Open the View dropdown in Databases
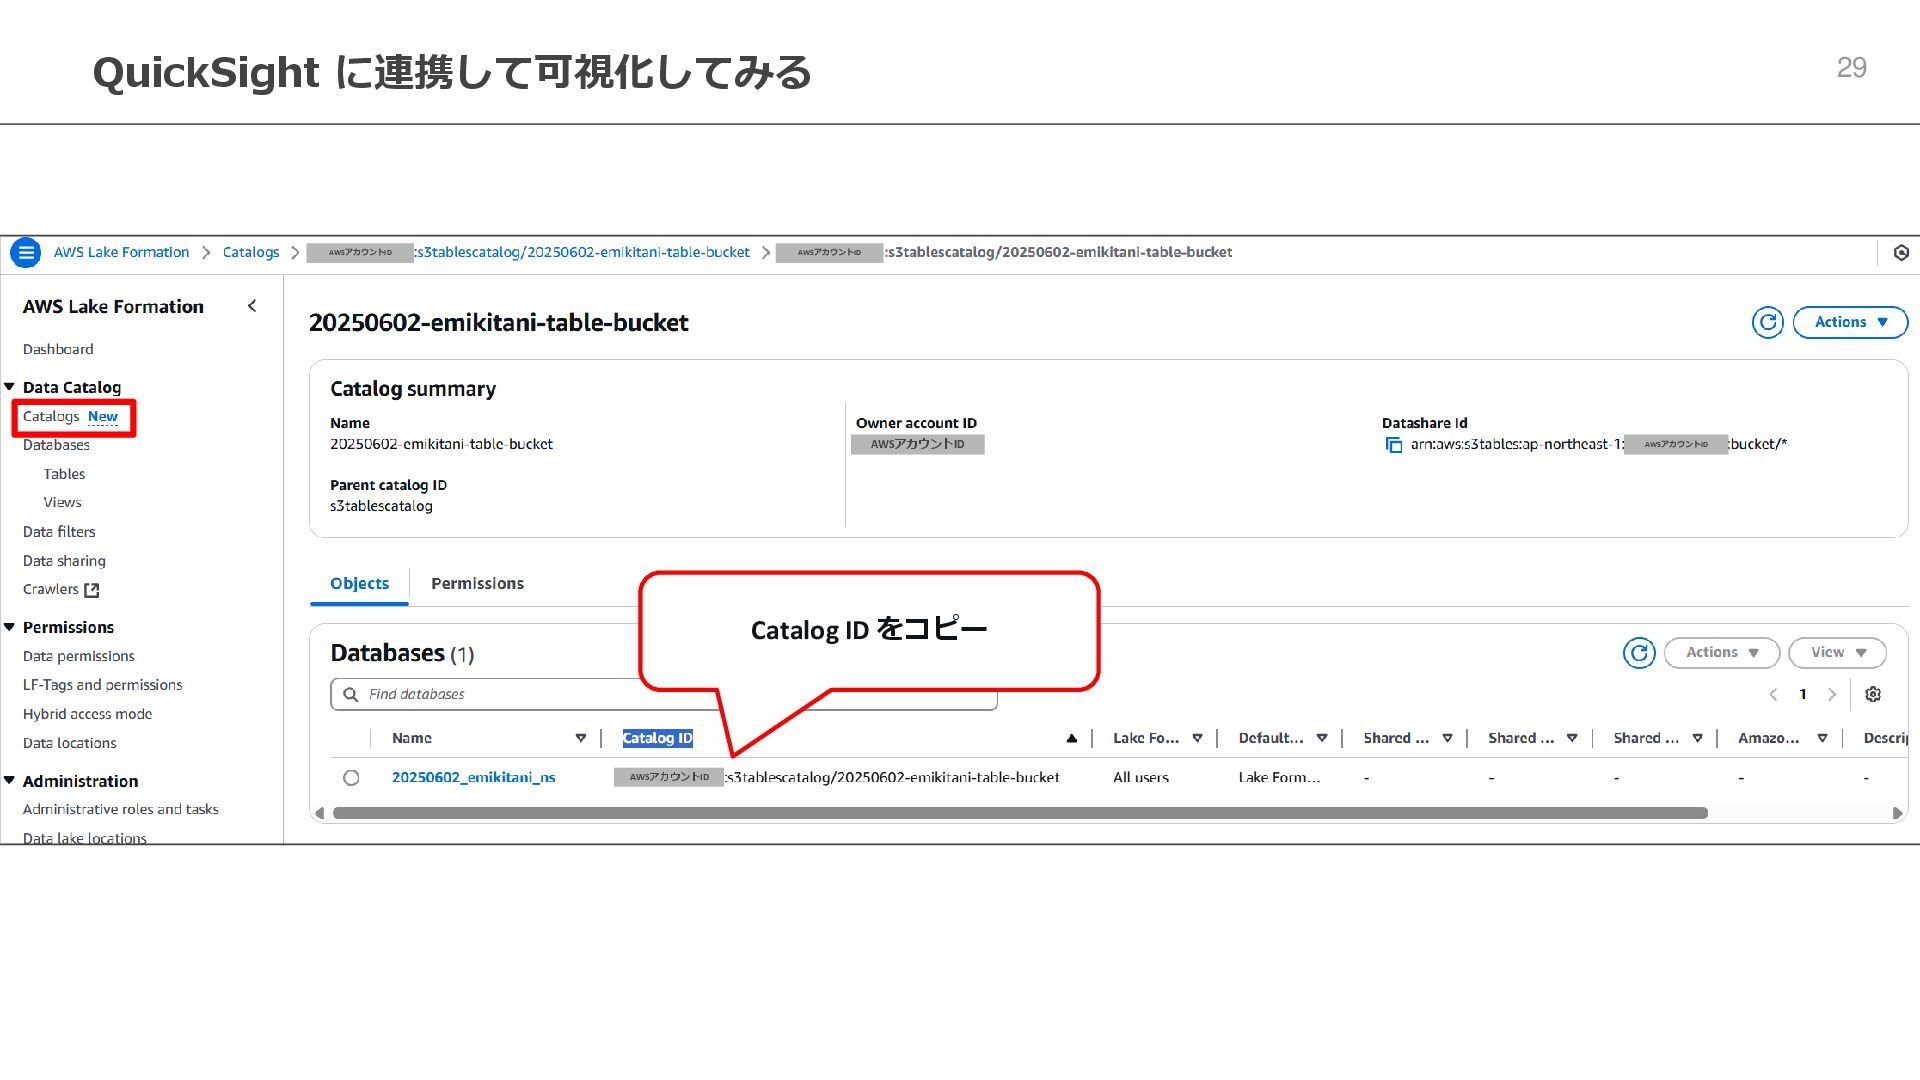The width and height of the screenshot is (1920, 1080). tap(1837, 653)
